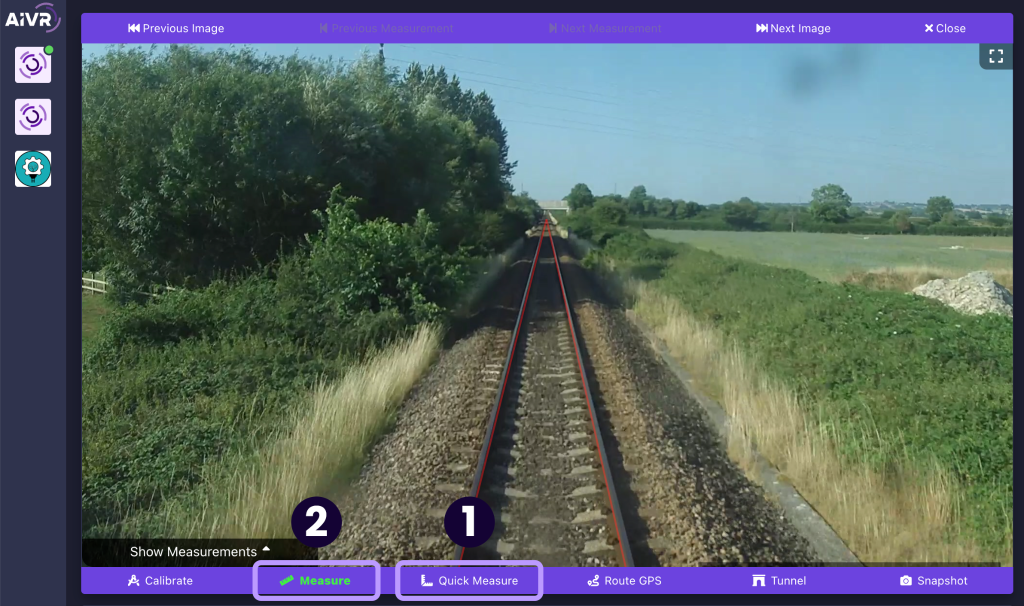Open Route GPS
This screenshot has height=606, width=1024.
624,581
